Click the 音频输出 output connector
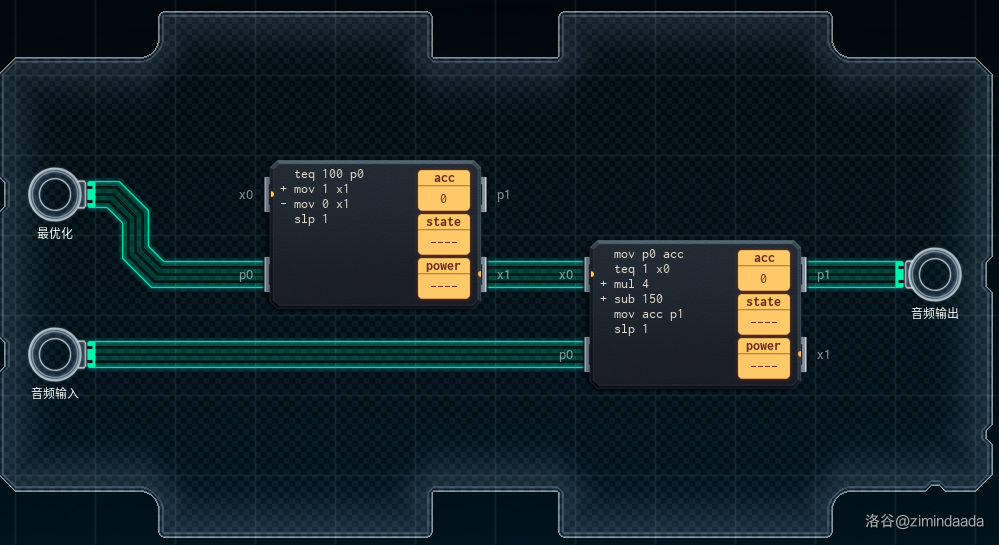 tap(935, 273)
